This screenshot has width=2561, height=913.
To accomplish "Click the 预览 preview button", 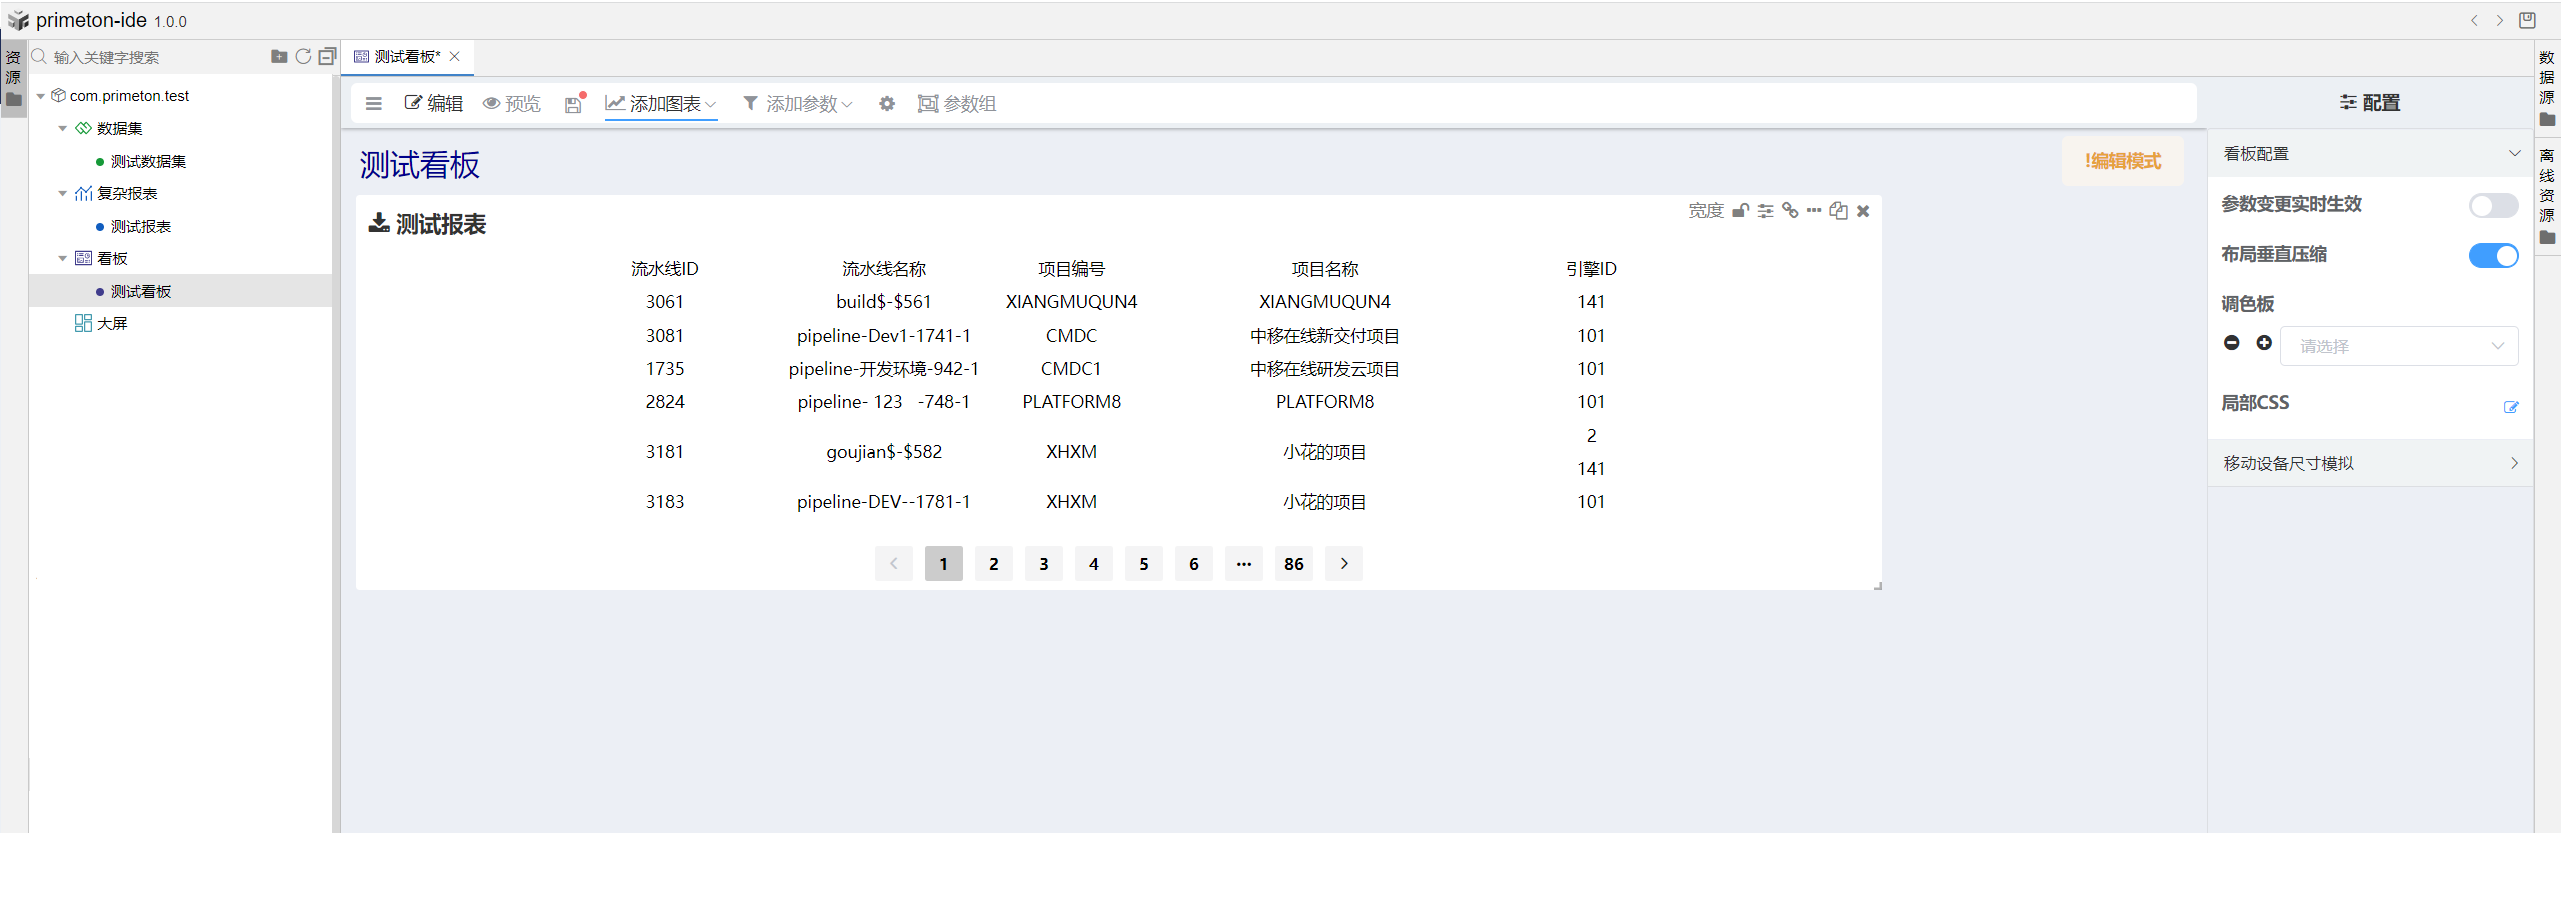I will coord(512,104).
